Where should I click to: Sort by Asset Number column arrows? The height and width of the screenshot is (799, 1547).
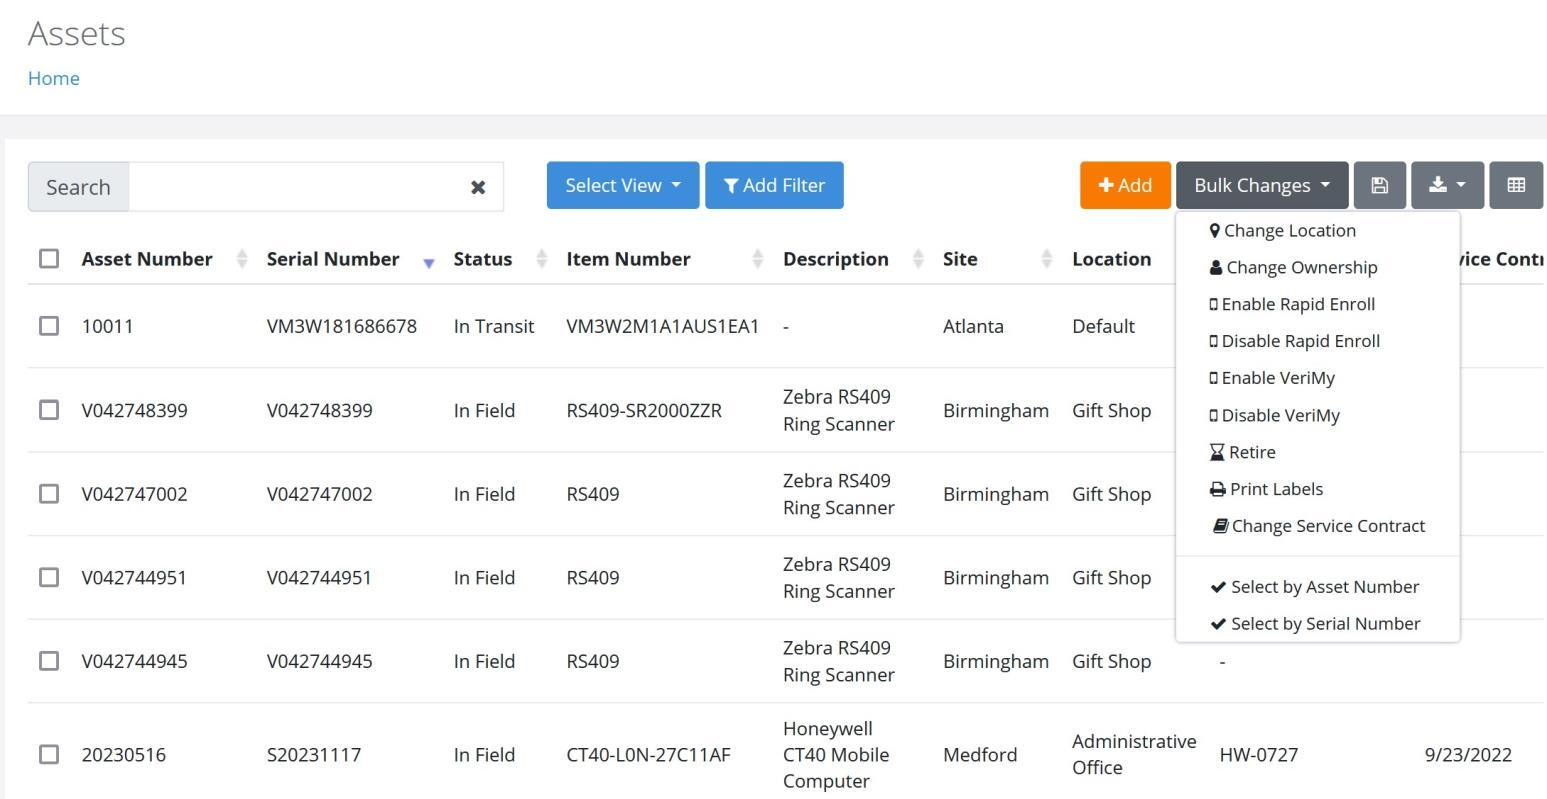click(x=241, y=259)
